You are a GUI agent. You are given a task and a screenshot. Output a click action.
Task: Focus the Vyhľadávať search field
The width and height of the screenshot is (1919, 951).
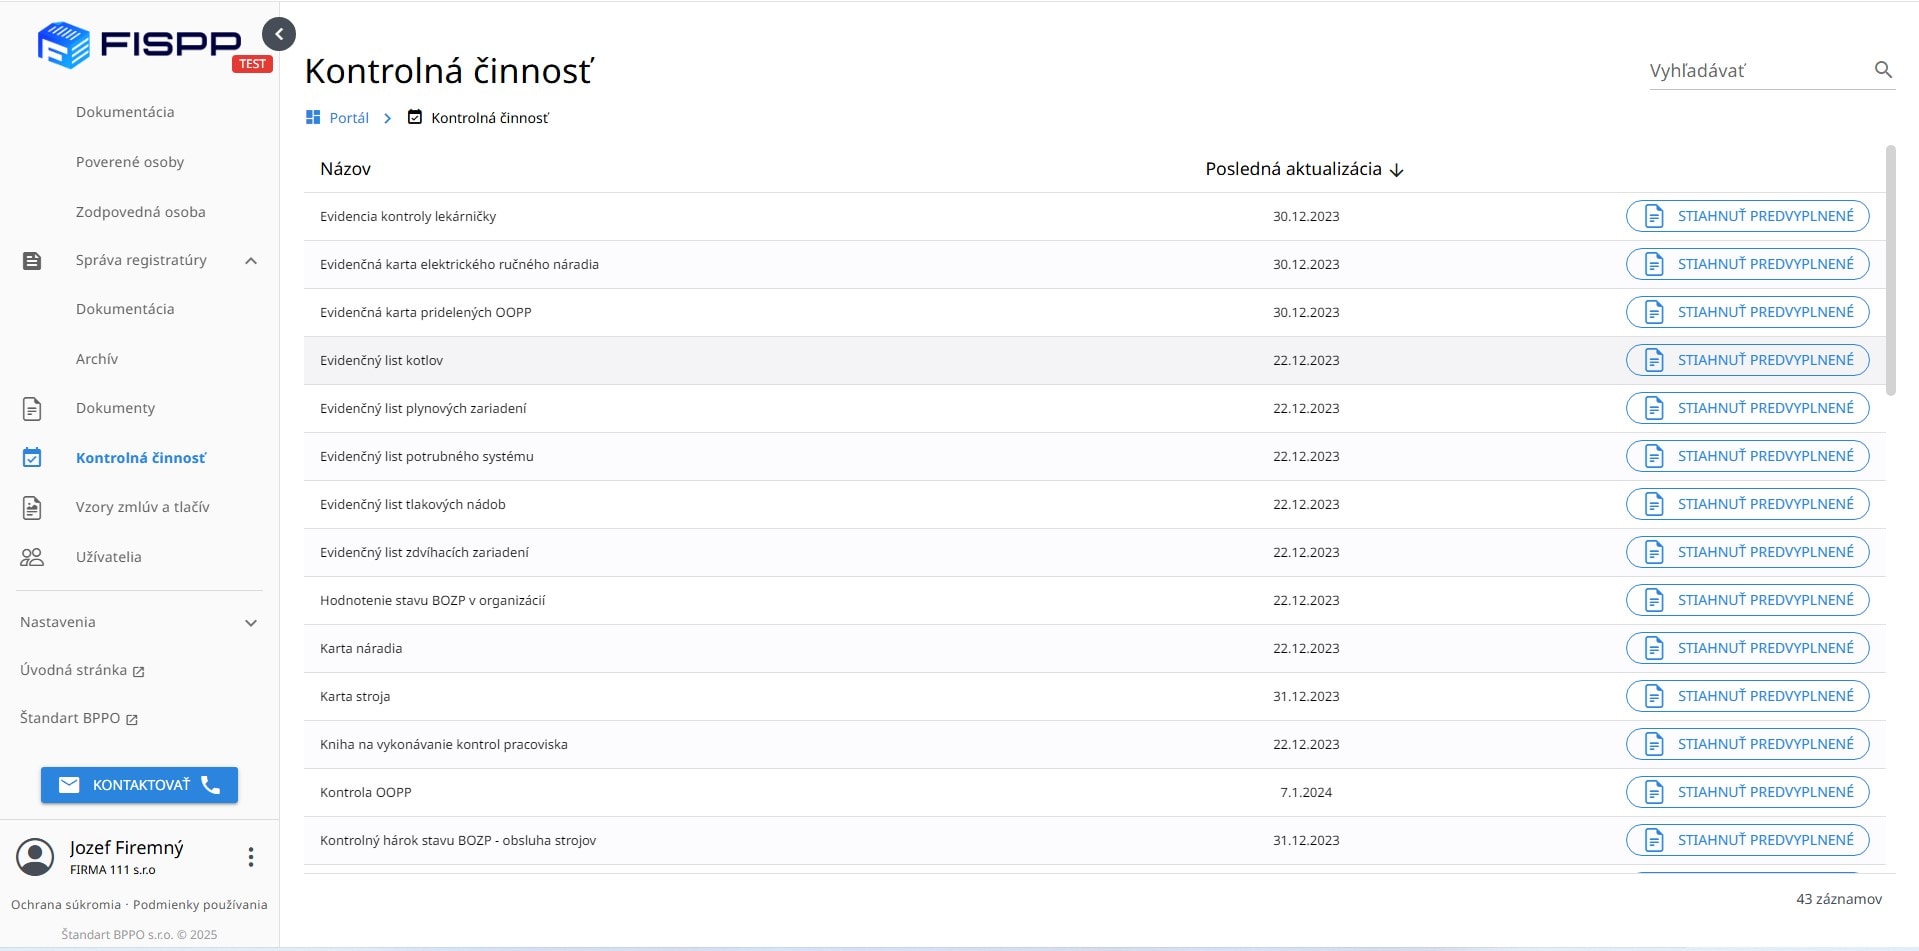1755,71
